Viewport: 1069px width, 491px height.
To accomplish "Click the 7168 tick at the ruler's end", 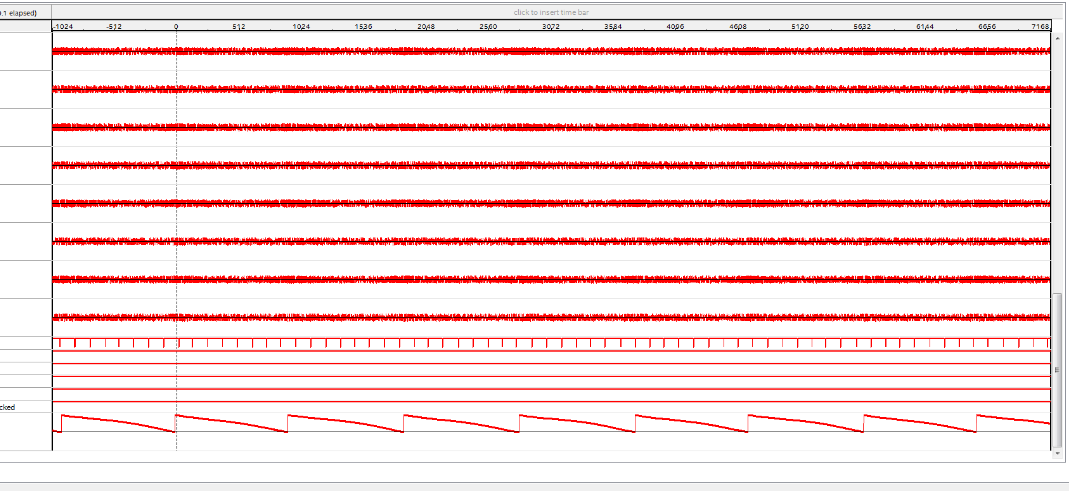I will pyautogui.click(x=1039, y=26).
